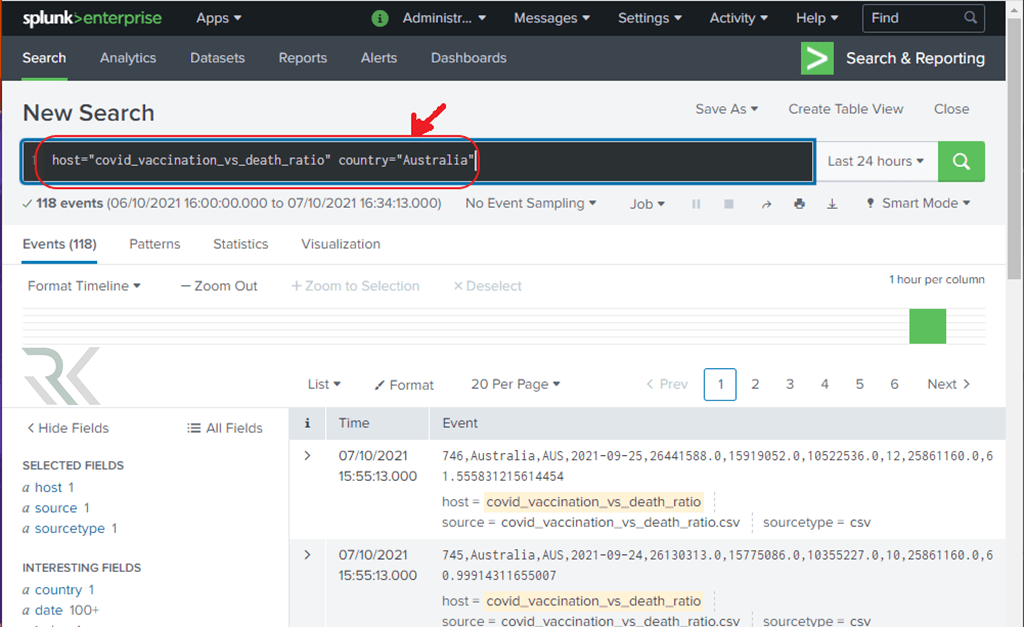Go to results page 5
The height and width of the screenshot is (627, 1024).
click(x=859, y=384)
